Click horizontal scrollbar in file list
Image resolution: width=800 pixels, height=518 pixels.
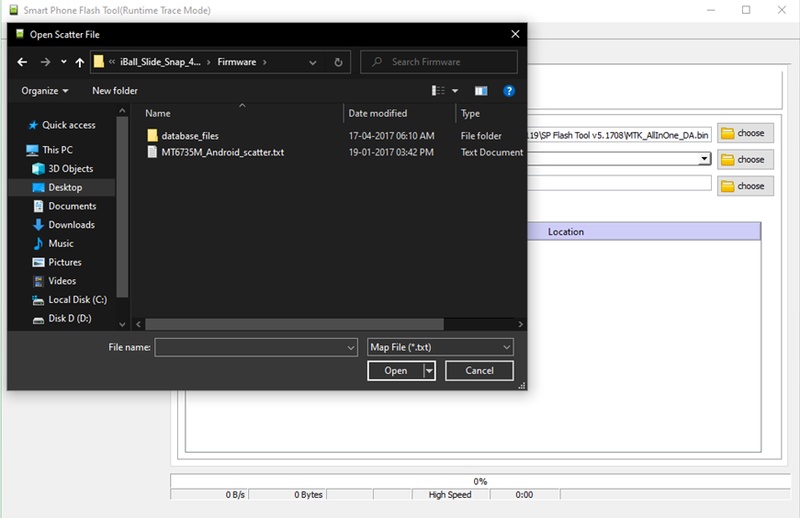click(294, 325)
